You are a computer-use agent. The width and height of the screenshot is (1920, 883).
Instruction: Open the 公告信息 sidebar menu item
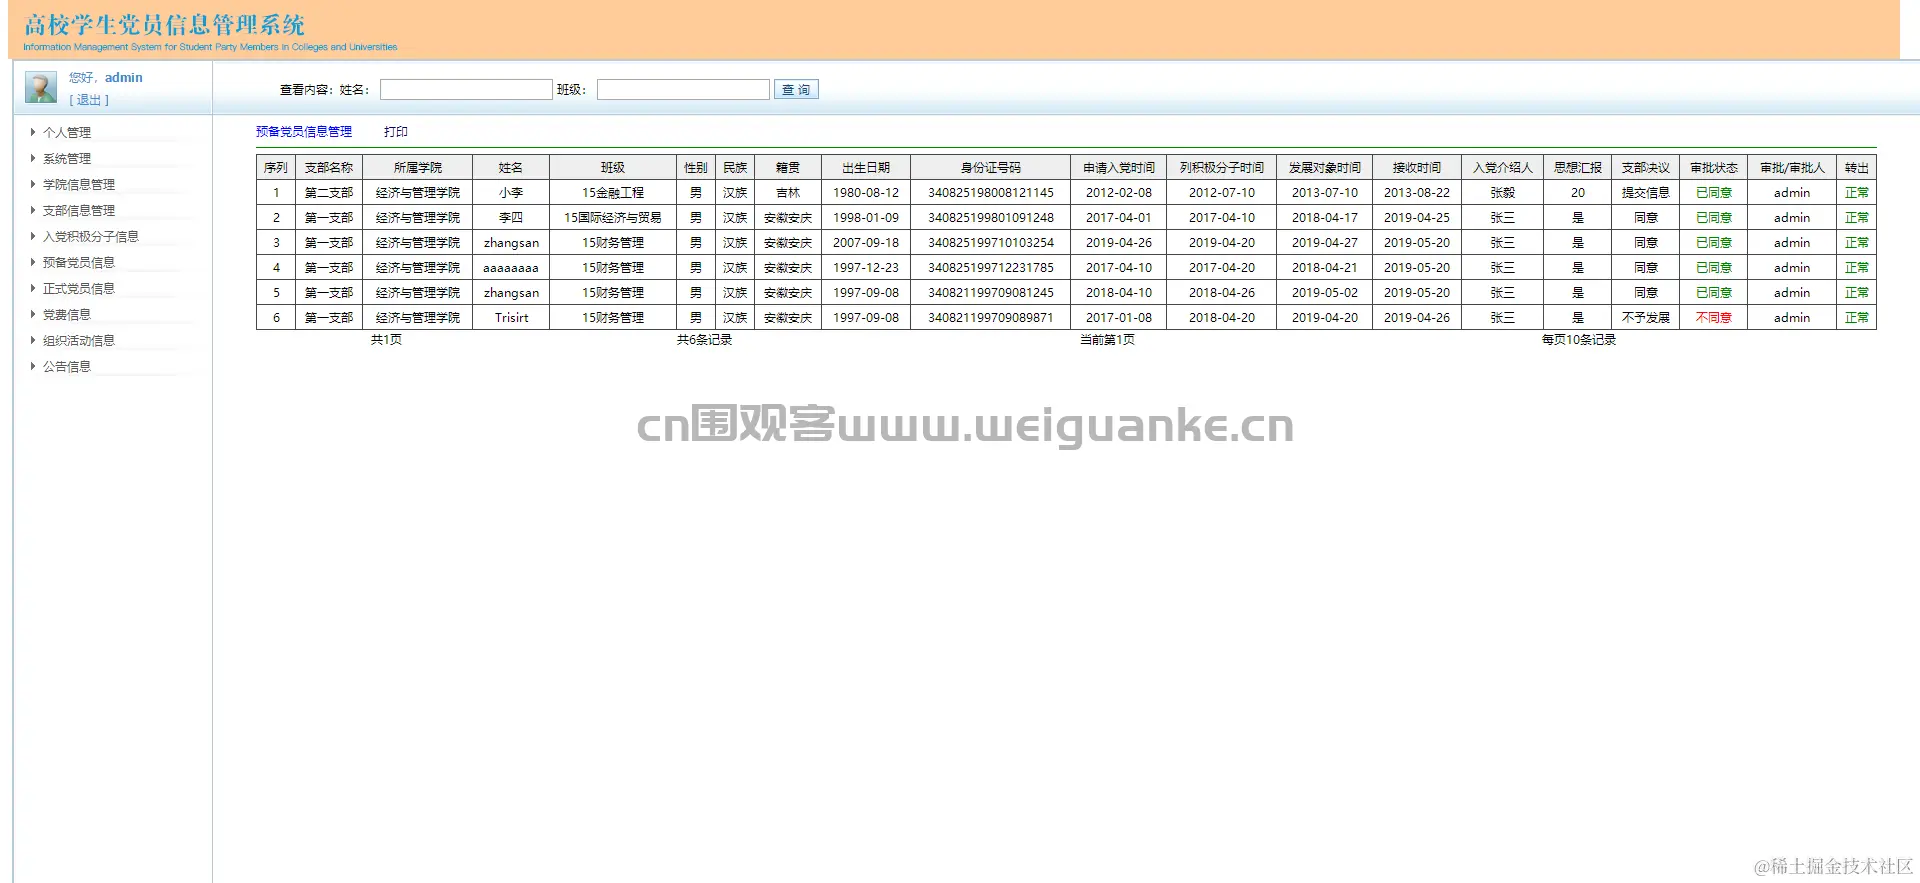point(67,367)
